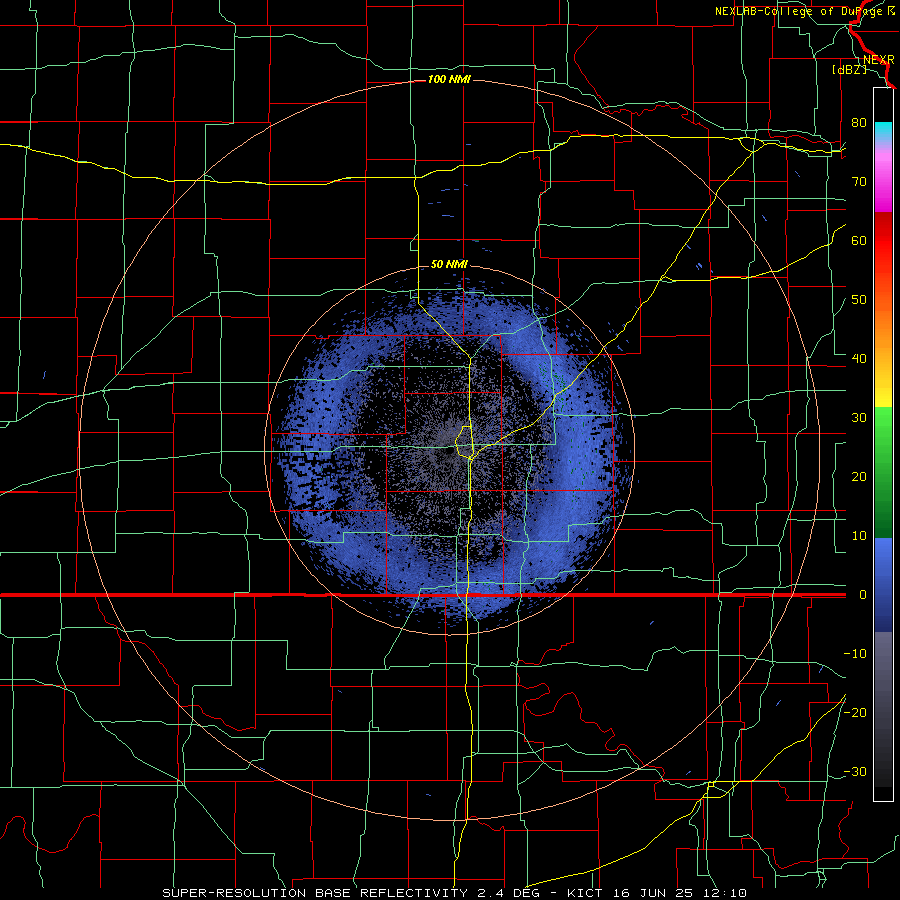Click the 70 value on the dBZ scale
This screenshot has height=900, width=900.
(x=859, y=181)
